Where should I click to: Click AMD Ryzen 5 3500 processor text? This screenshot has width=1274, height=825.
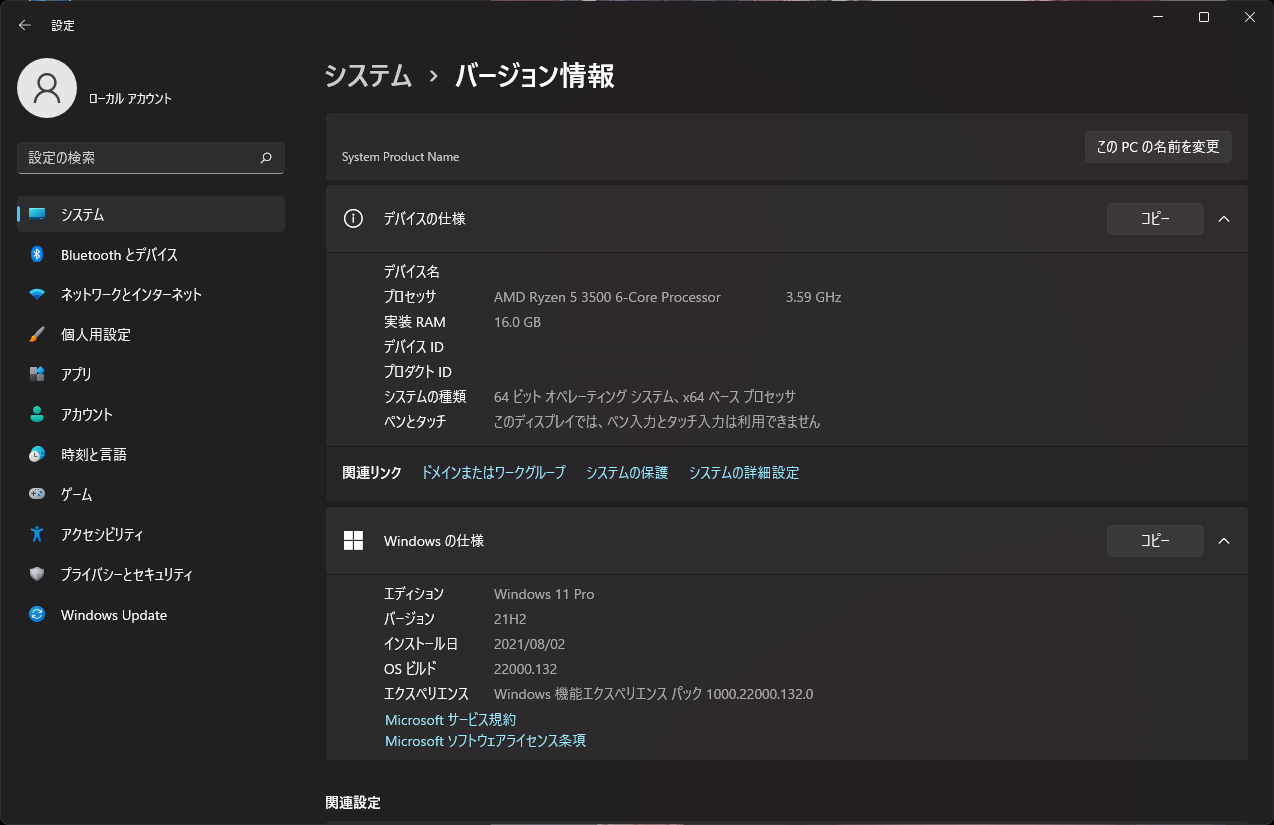point(607,297)
